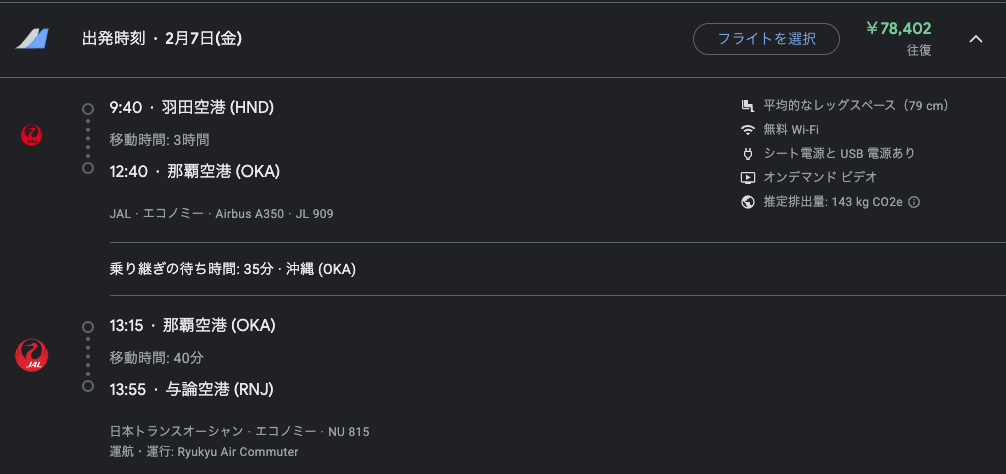The width and height of the screenshot is (1006, 474).
Task: Click the フライトを選択 button
Action: click(x=766, y=39)
